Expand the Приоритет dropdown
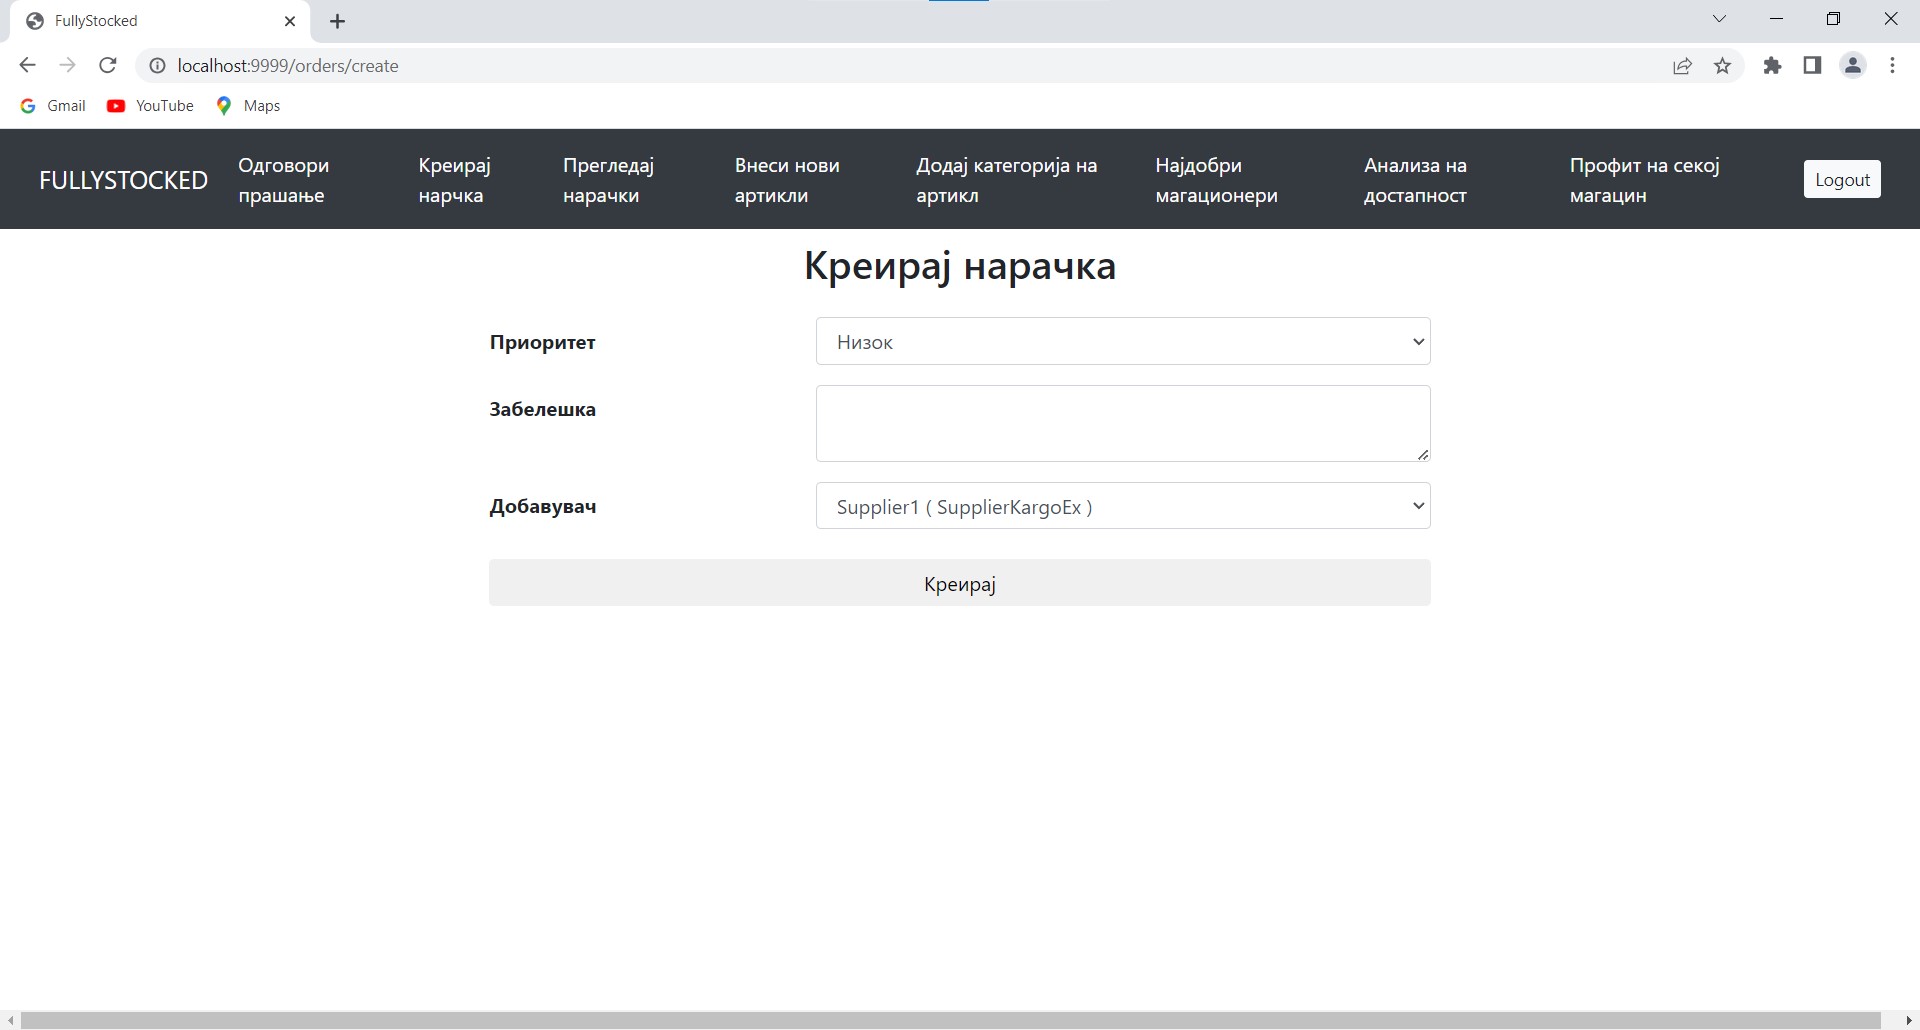 (x=1122, y=342)
